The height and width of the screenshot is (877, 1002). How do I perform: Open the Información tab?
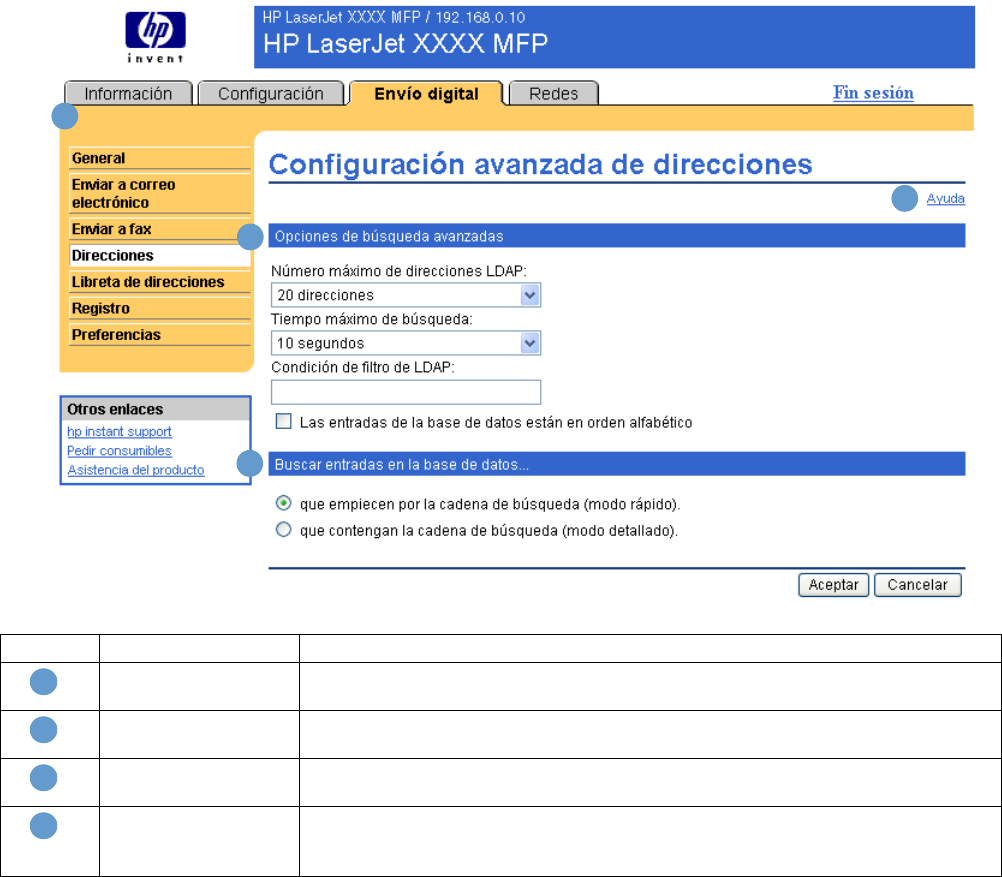pos(128,93)
